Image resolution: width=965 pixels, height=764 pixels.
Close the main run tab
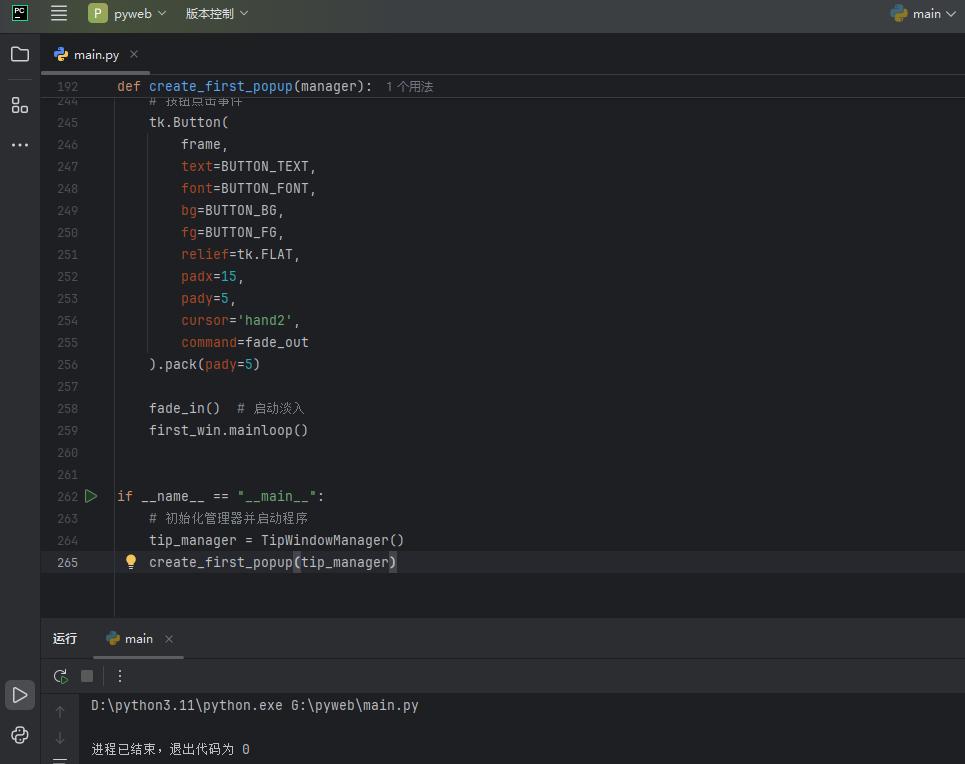coord(169,639)
